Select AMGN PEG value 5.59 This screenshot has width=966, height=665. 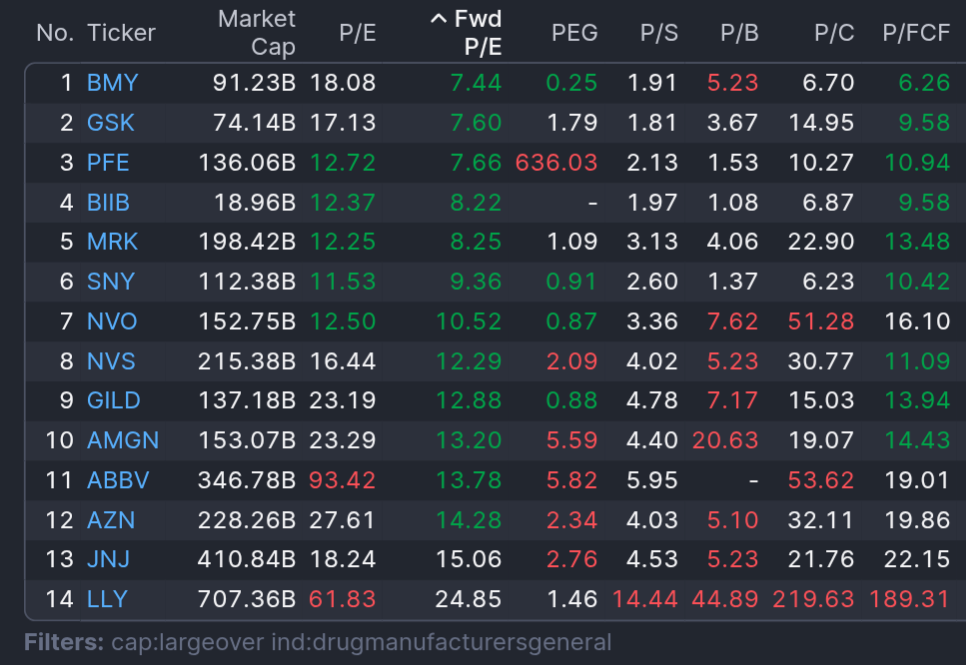pos(572,441)
